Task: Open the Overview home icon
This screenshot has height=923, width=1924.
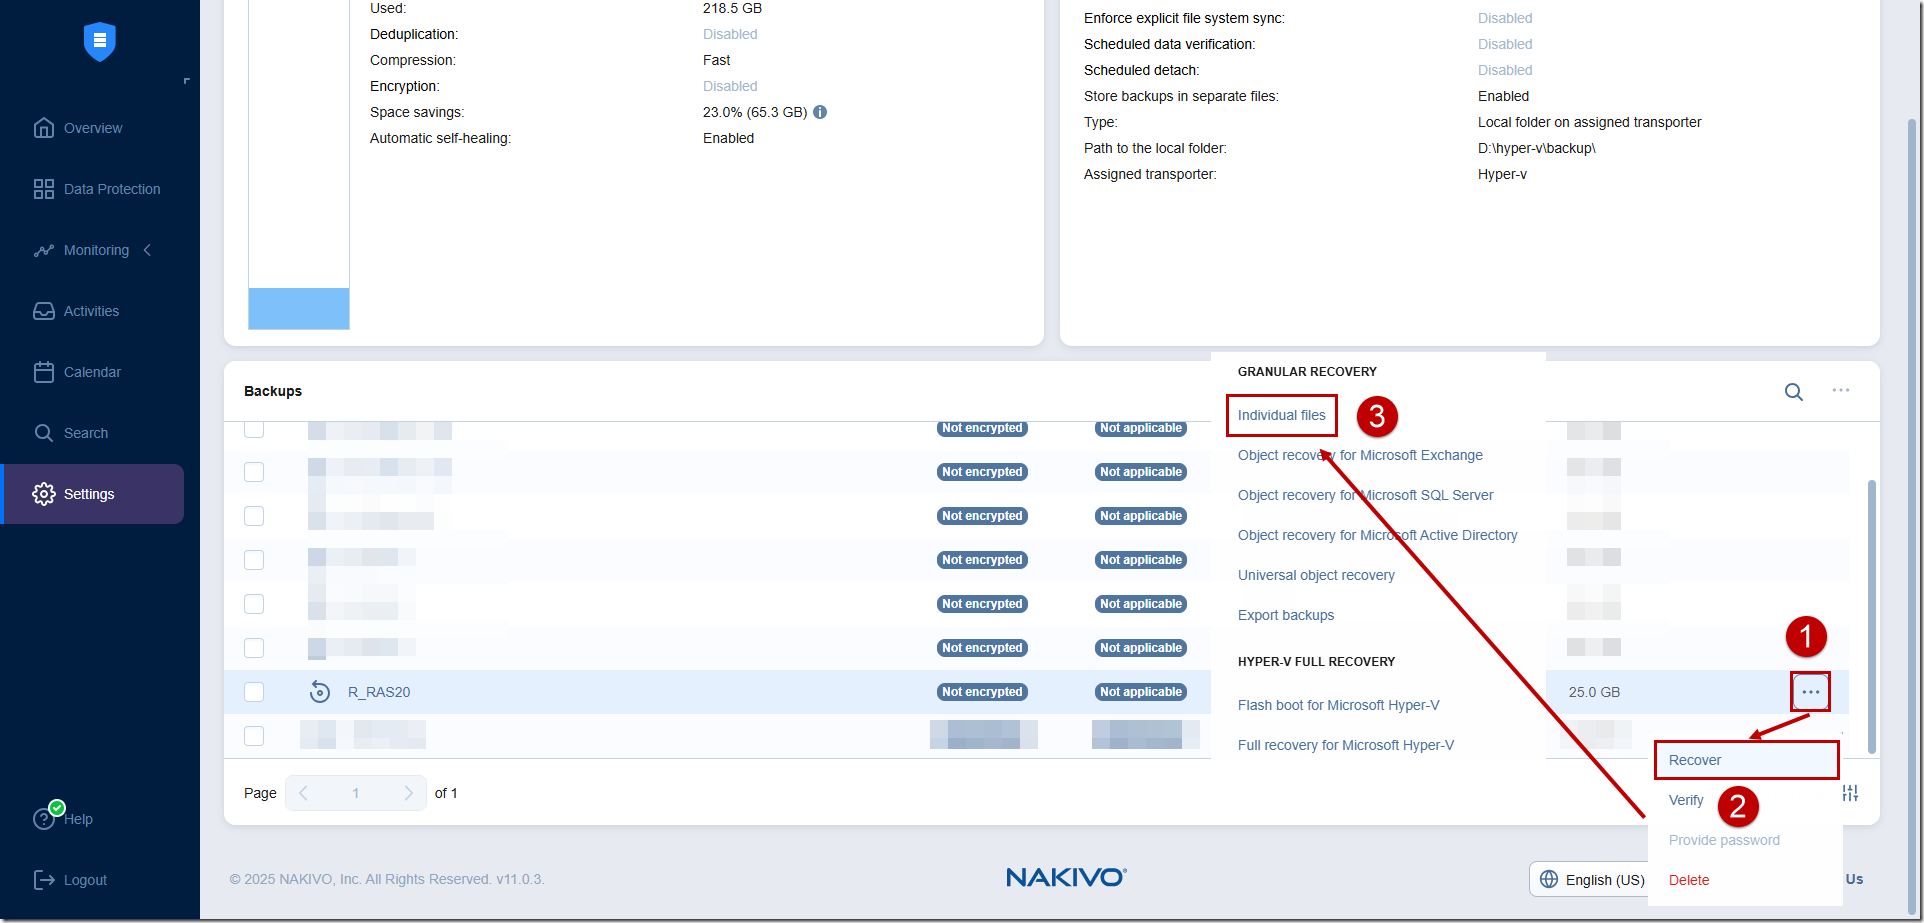Action: [x=43, y=128]
